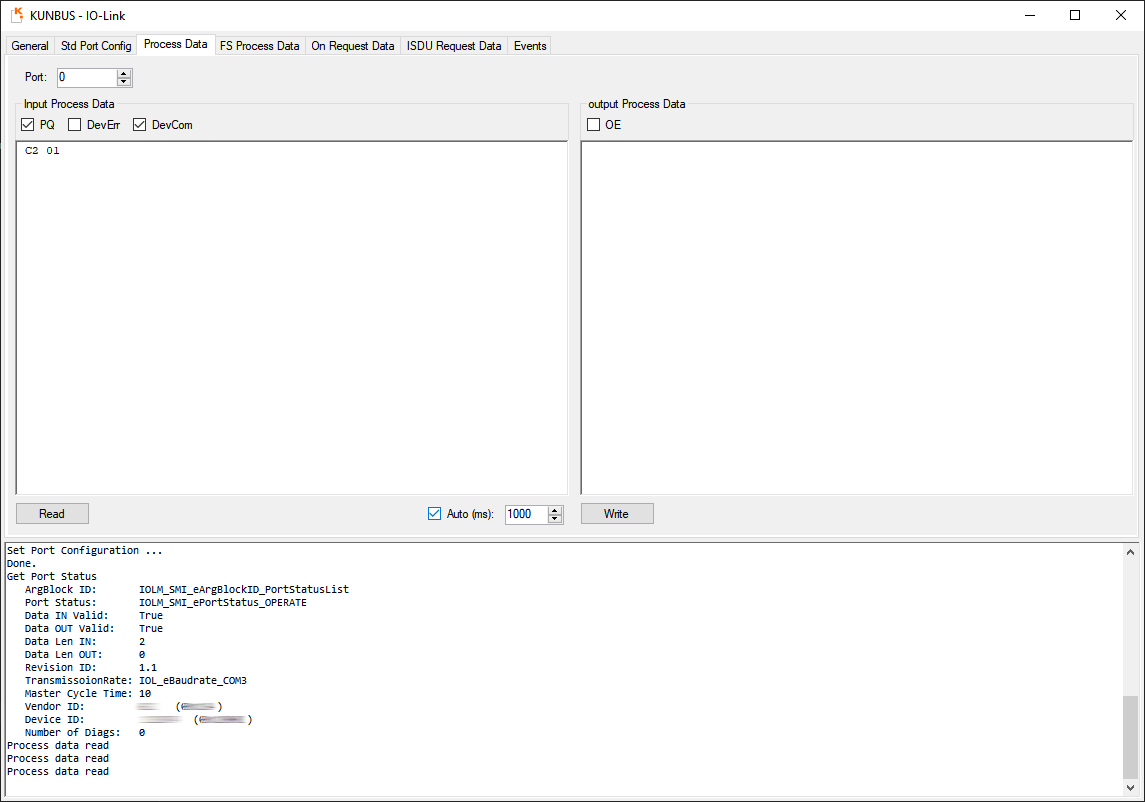Screen dimensions: 1145x802
Task: Toggle the PQ checkbox
Action: (28, 125)
